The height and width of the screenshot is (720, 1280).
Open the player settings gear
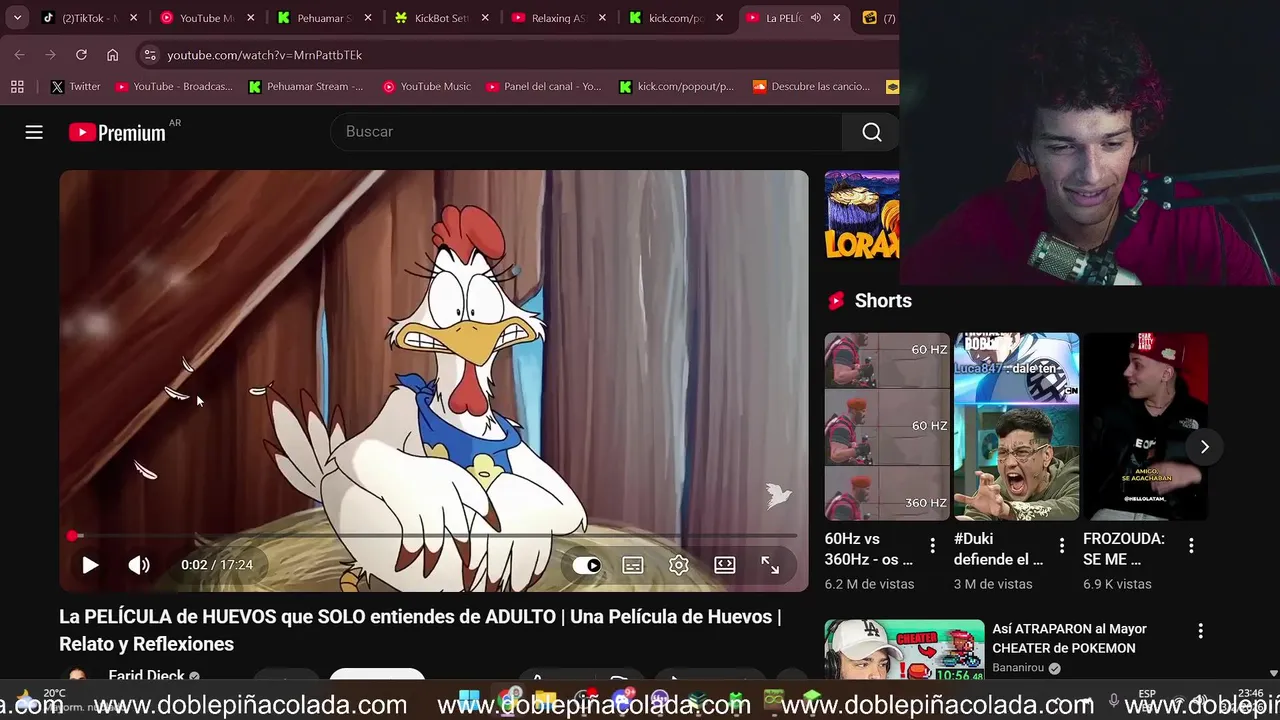679,565
